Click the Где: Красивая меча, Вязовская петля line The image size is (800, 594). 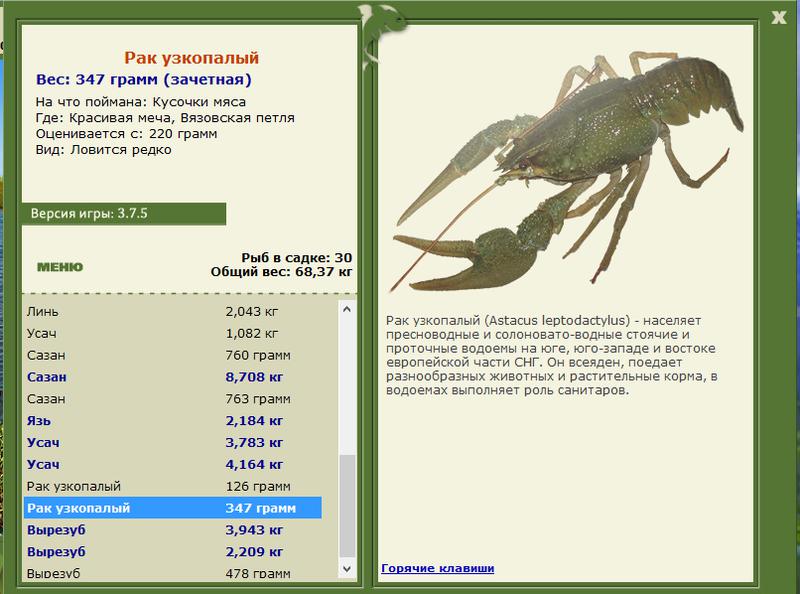click(x=165, y=118)
